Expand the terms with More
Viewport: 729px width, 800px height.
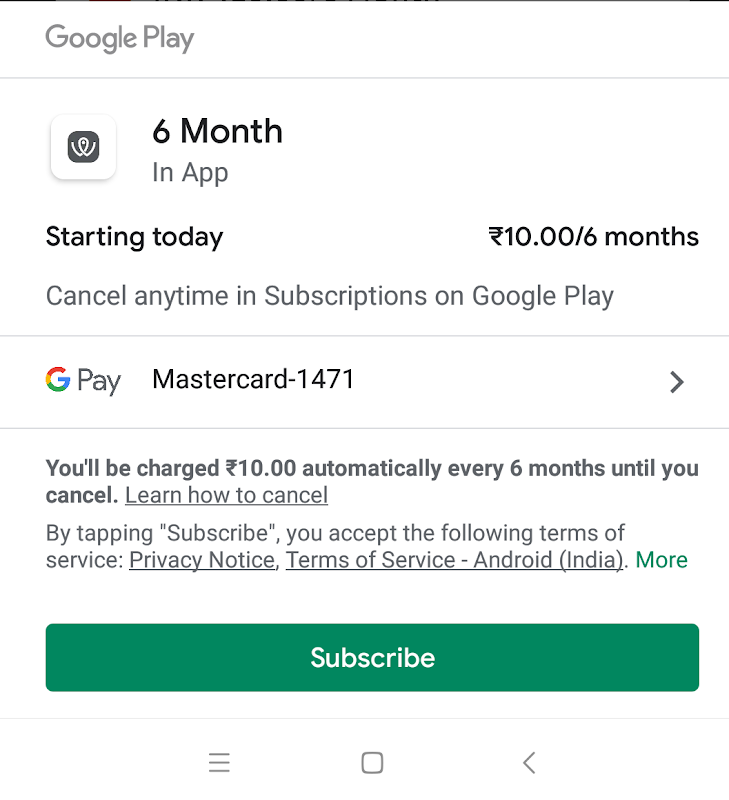click(661, 560)
